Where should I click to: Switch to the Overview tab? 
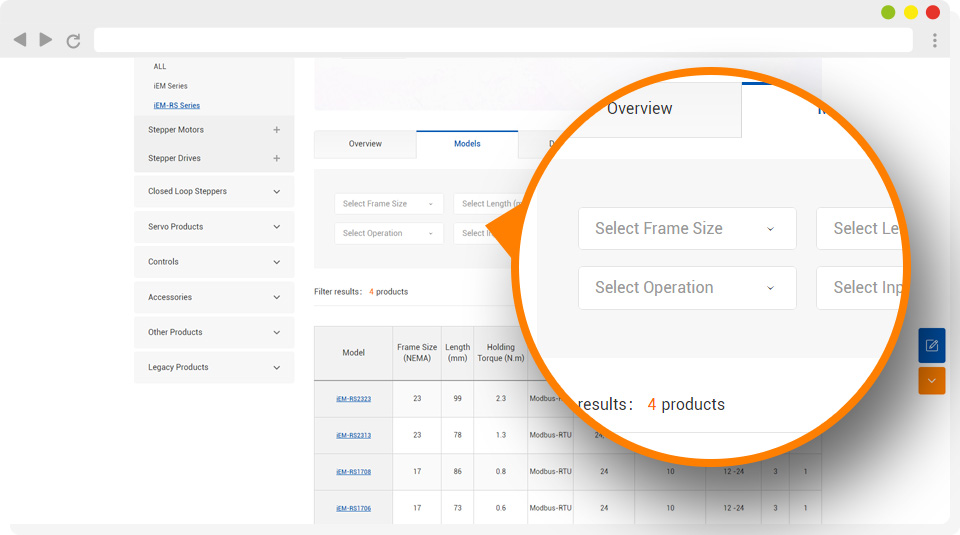coord(366,144)
